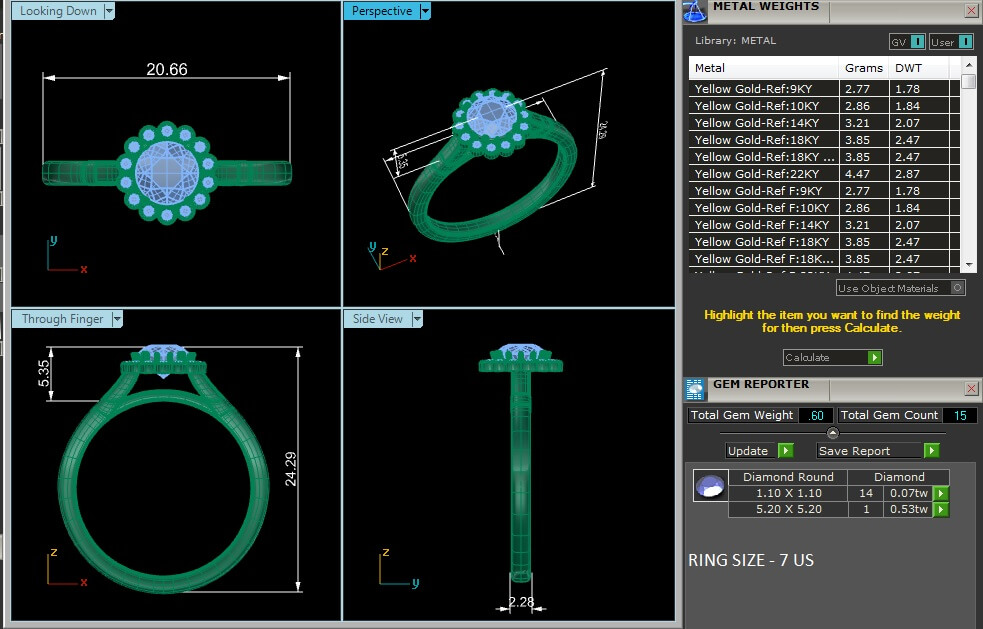
Task: Click green arrow for 0.53tw diamond row
Action: tap(941, 510)
